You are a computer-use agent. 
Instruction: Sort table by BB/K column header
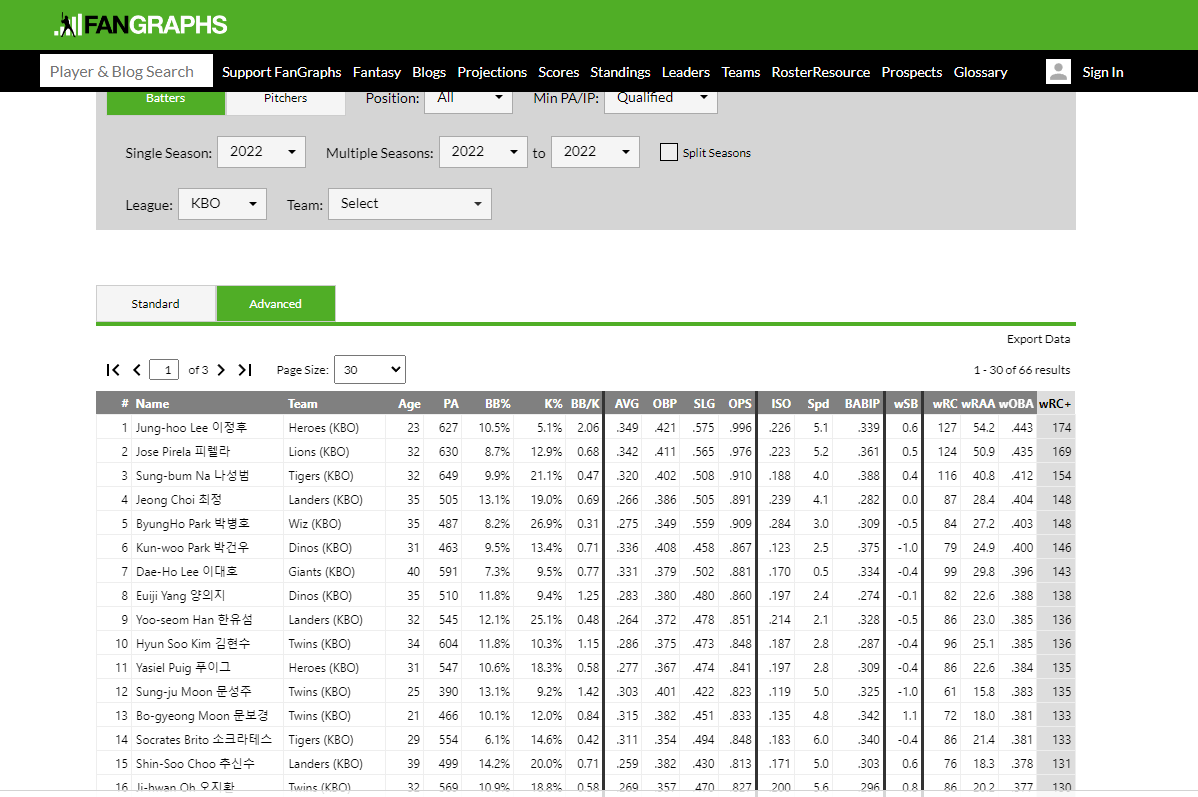pos(585,403)
